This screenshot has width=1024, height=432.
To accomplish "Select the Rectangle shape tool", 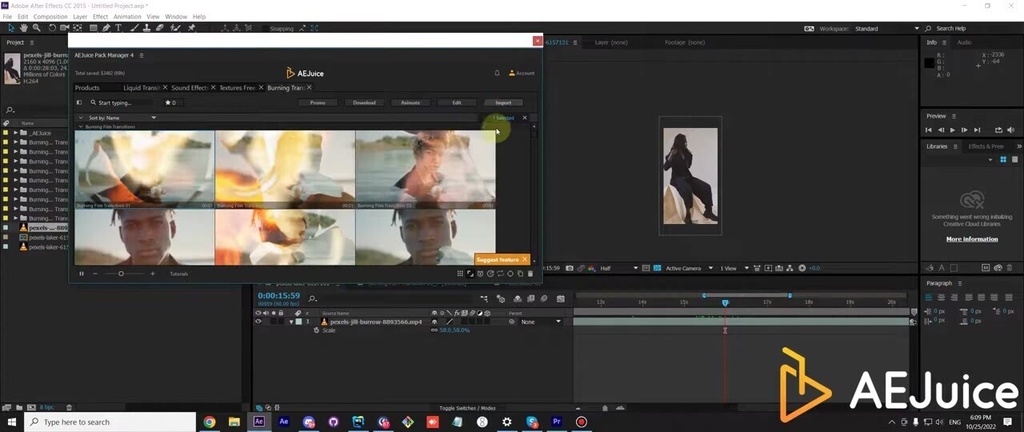I will [x=93, y=28].
